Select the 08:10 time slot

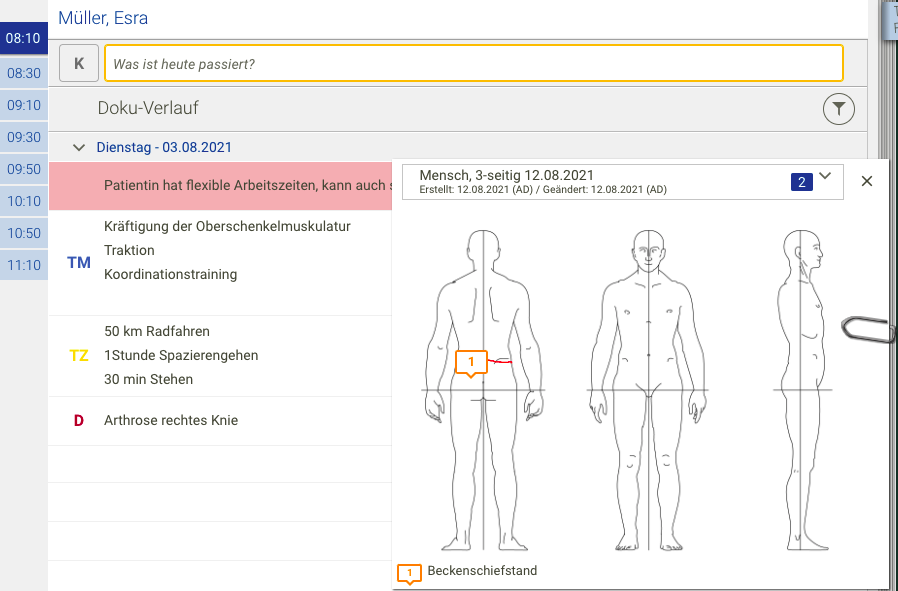tap(23, 38)
